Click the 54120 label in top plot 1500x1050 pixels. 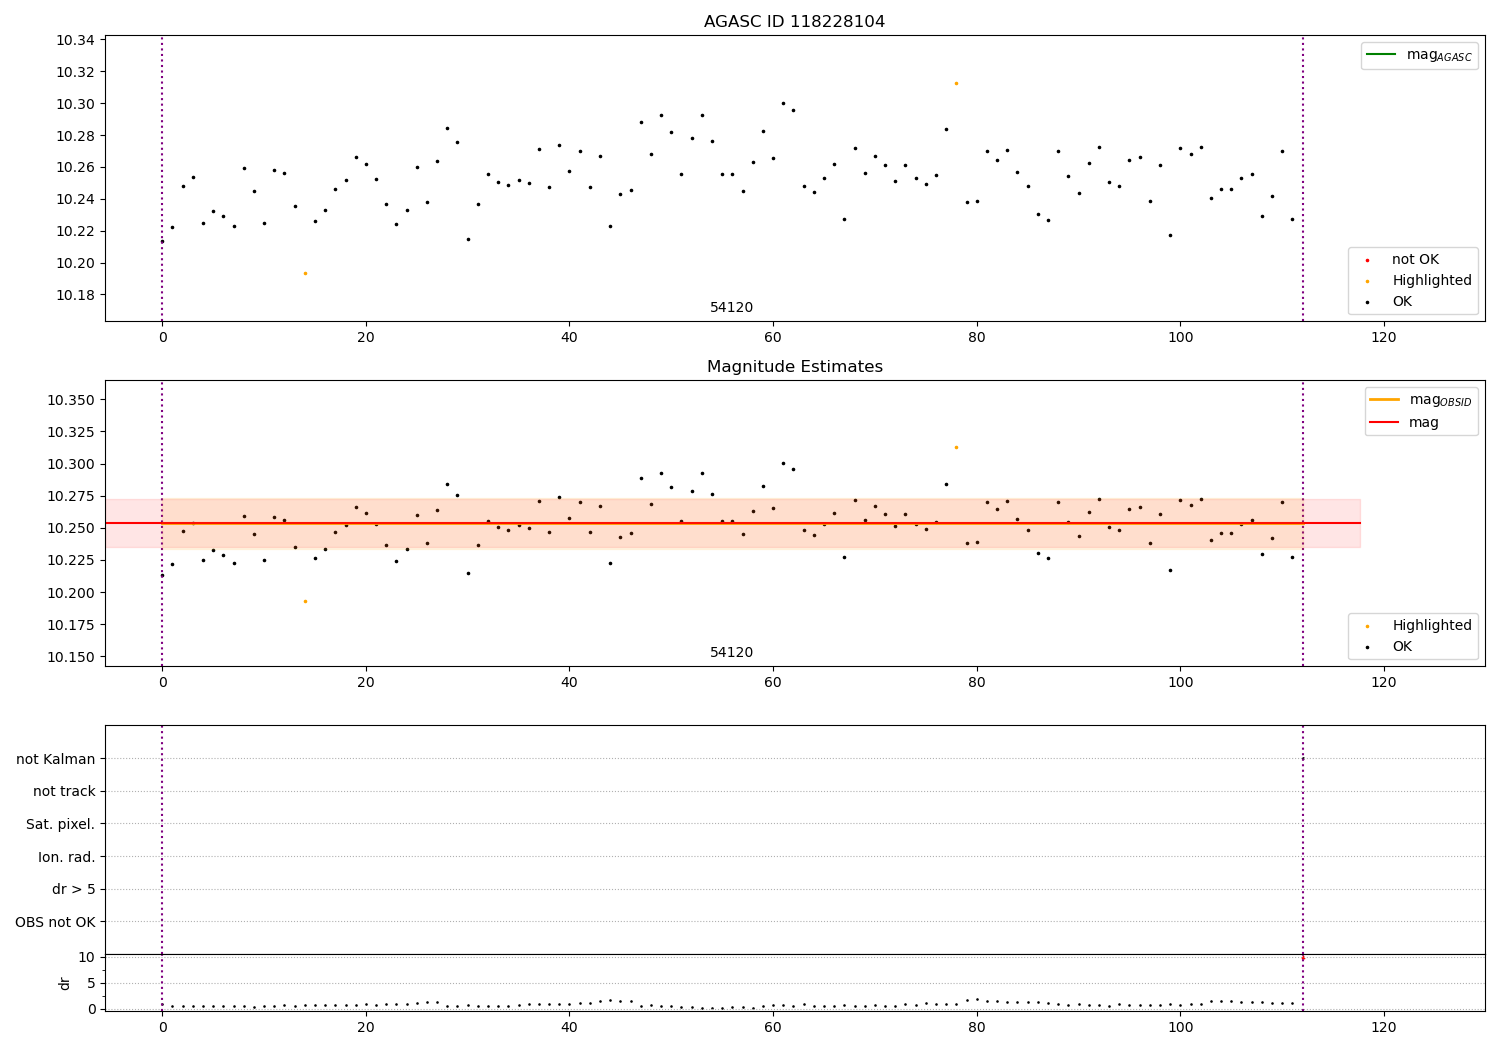point(731,308)
